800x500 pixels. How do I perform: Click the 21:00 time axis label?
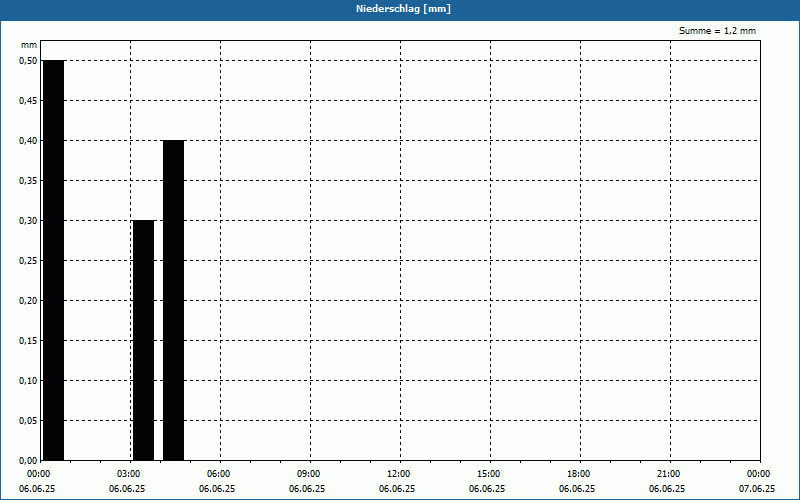[x=669, y=474]
